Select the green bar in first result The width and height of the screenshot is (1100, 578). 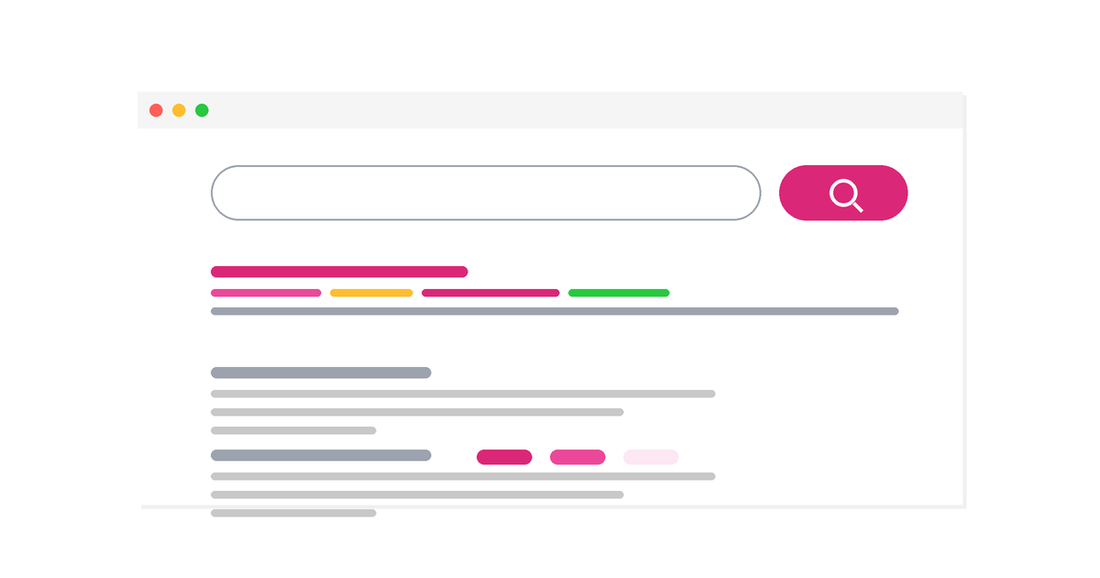619,293
